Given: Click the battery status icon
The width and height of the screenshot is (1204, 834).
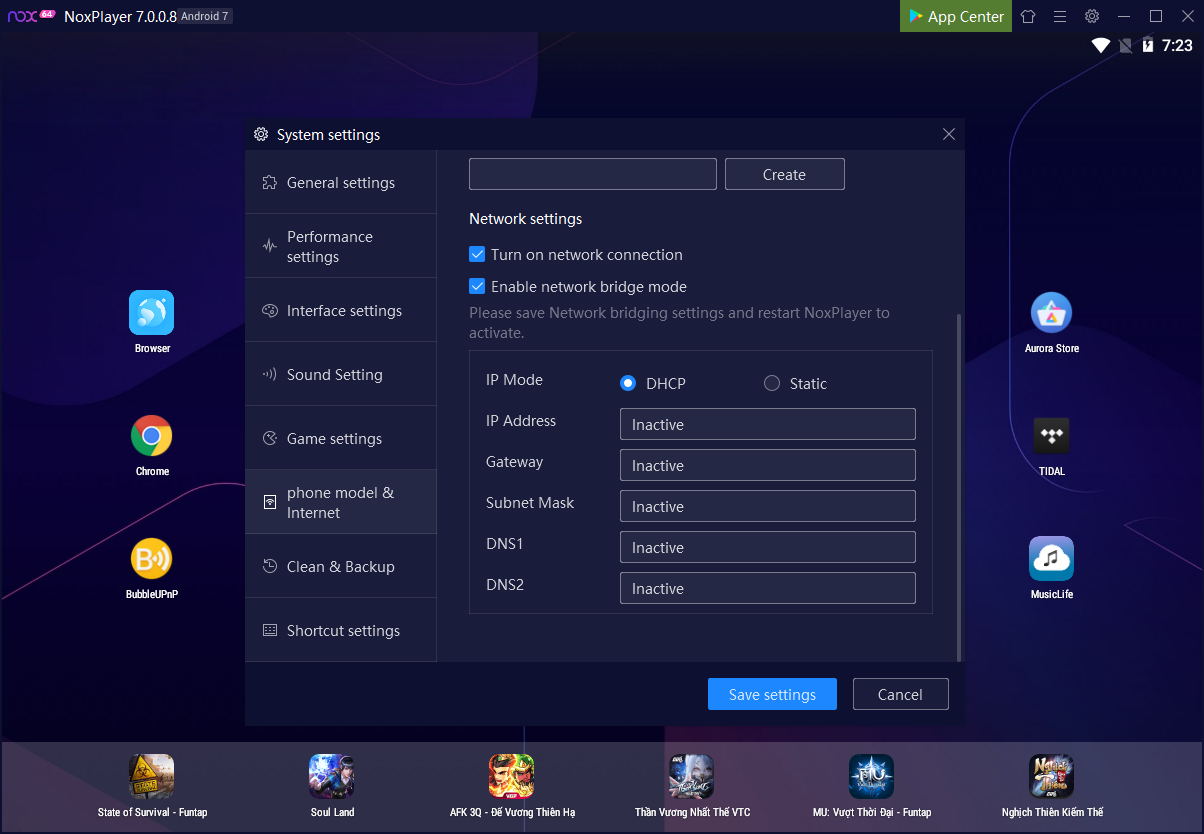Looking at the screenshot, I should [1148, 45].
